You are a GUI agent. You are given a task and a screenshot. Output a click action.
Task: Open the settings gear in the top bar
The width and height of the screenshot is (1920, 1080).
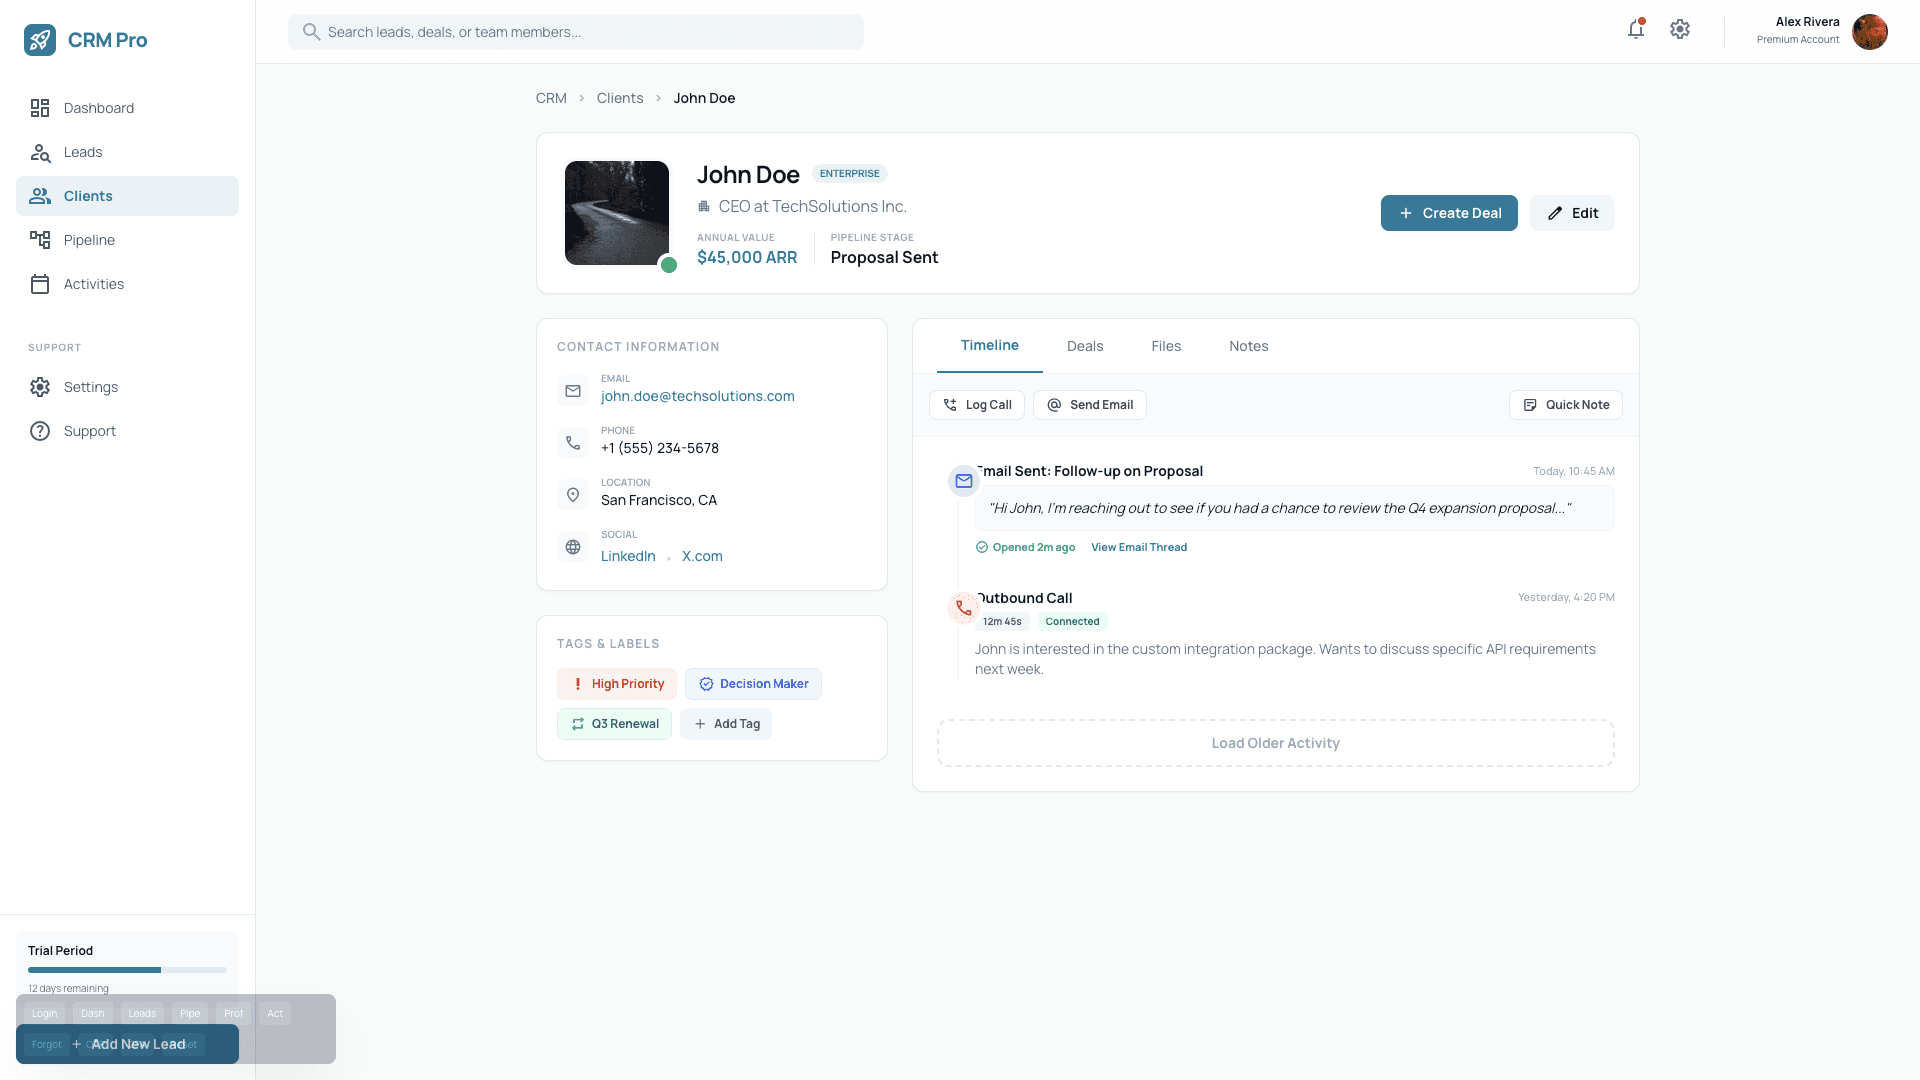pyautogui.click(x=1680, y=30)
